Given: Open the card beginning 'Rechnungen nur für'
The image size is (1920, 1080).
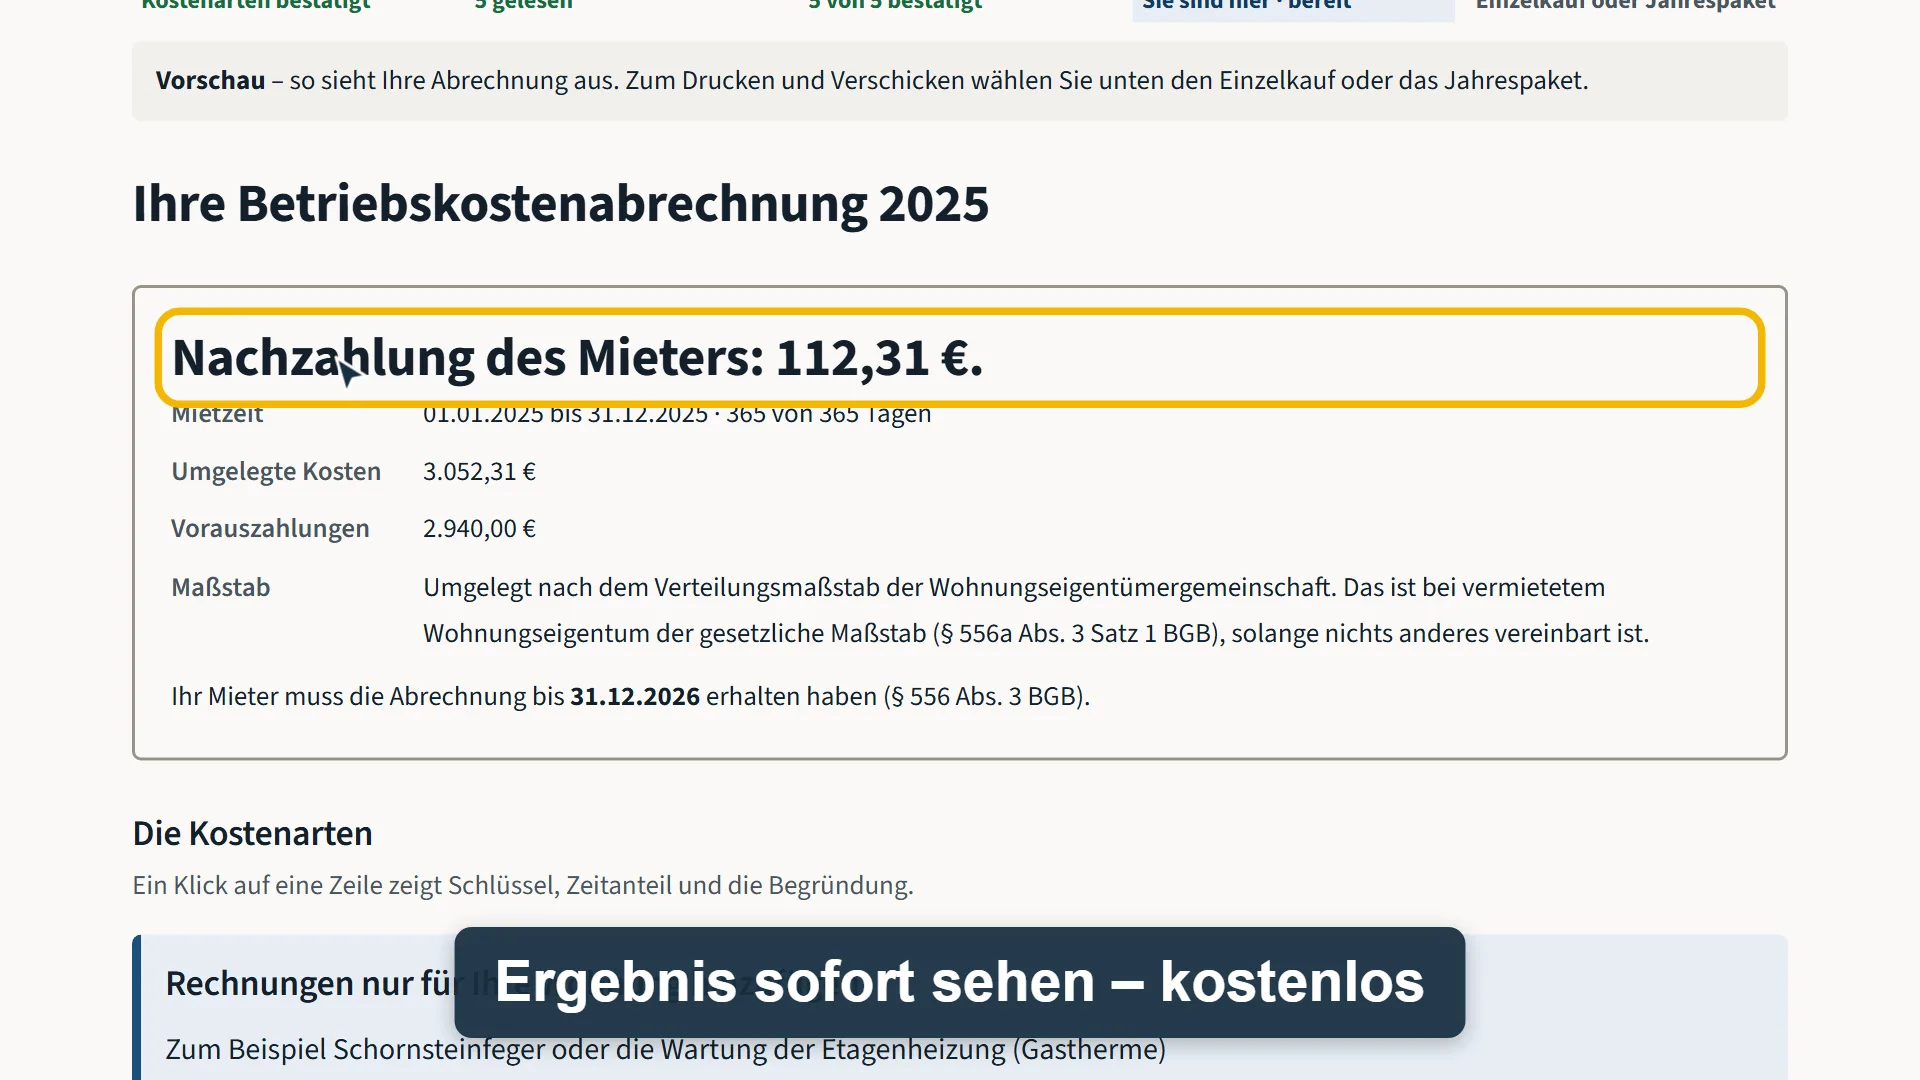Looking at the screenshot, I should [x=960, y=1007].
